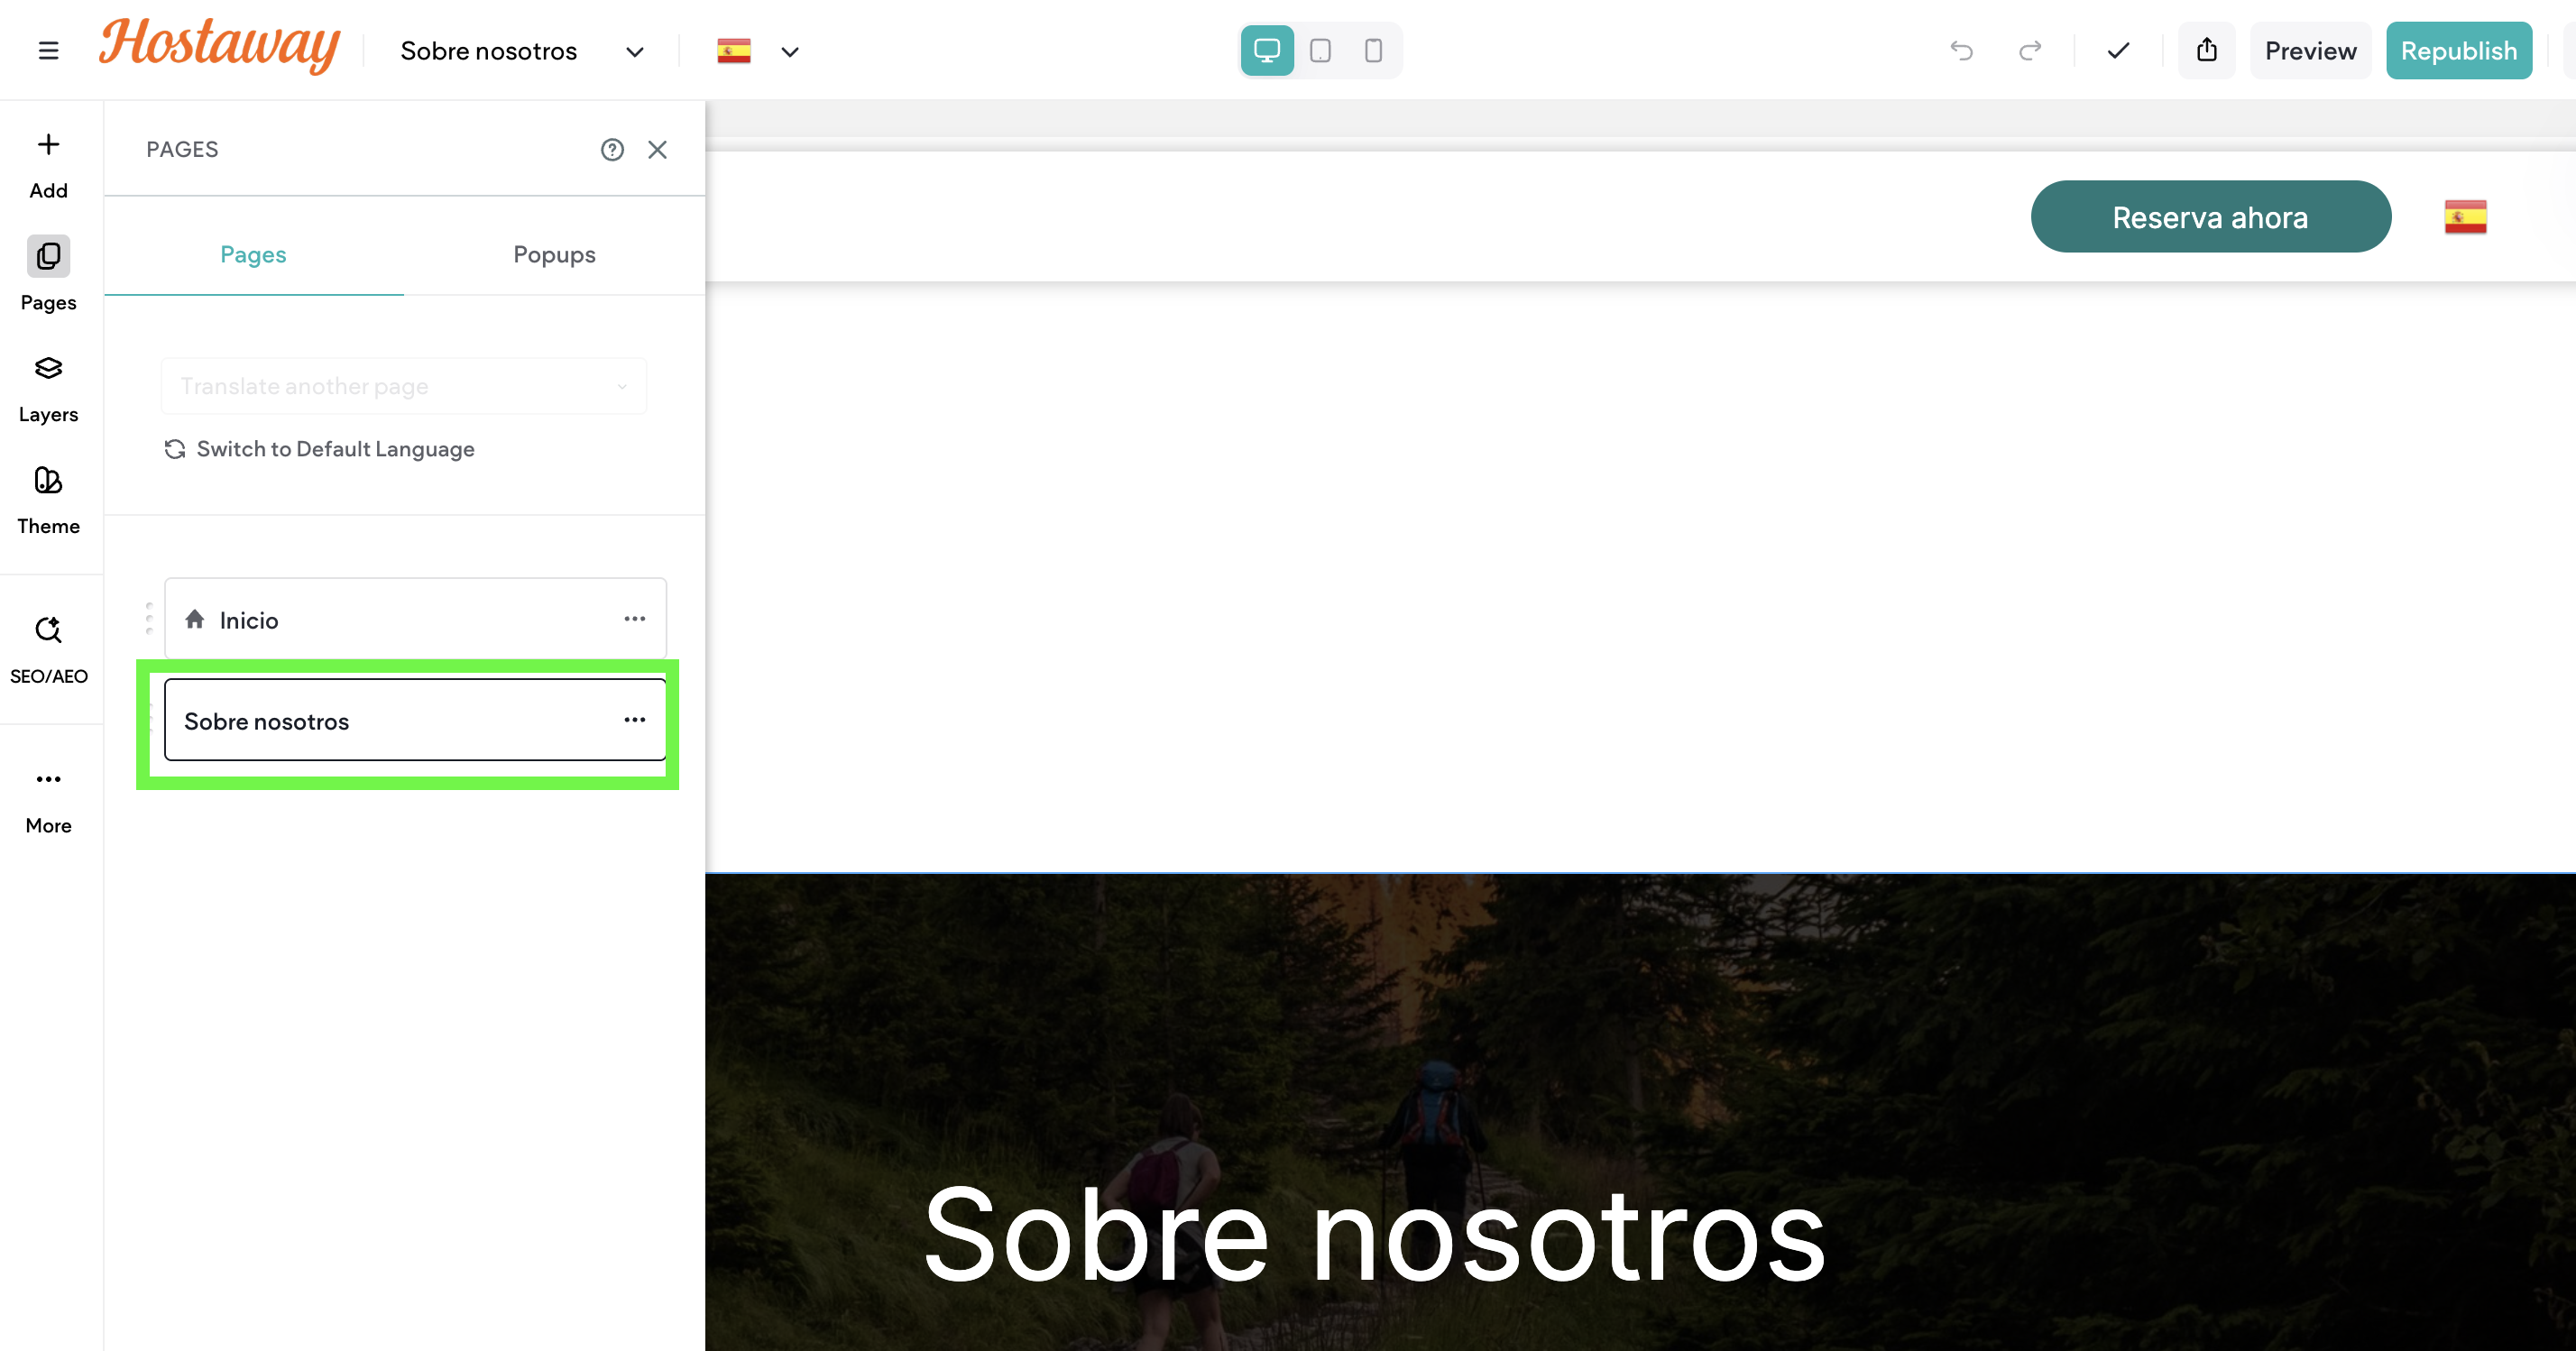Viewport: 2576px width, 1351px height.
Task: Switch to tablet view mode
Action: (1320, 50)
